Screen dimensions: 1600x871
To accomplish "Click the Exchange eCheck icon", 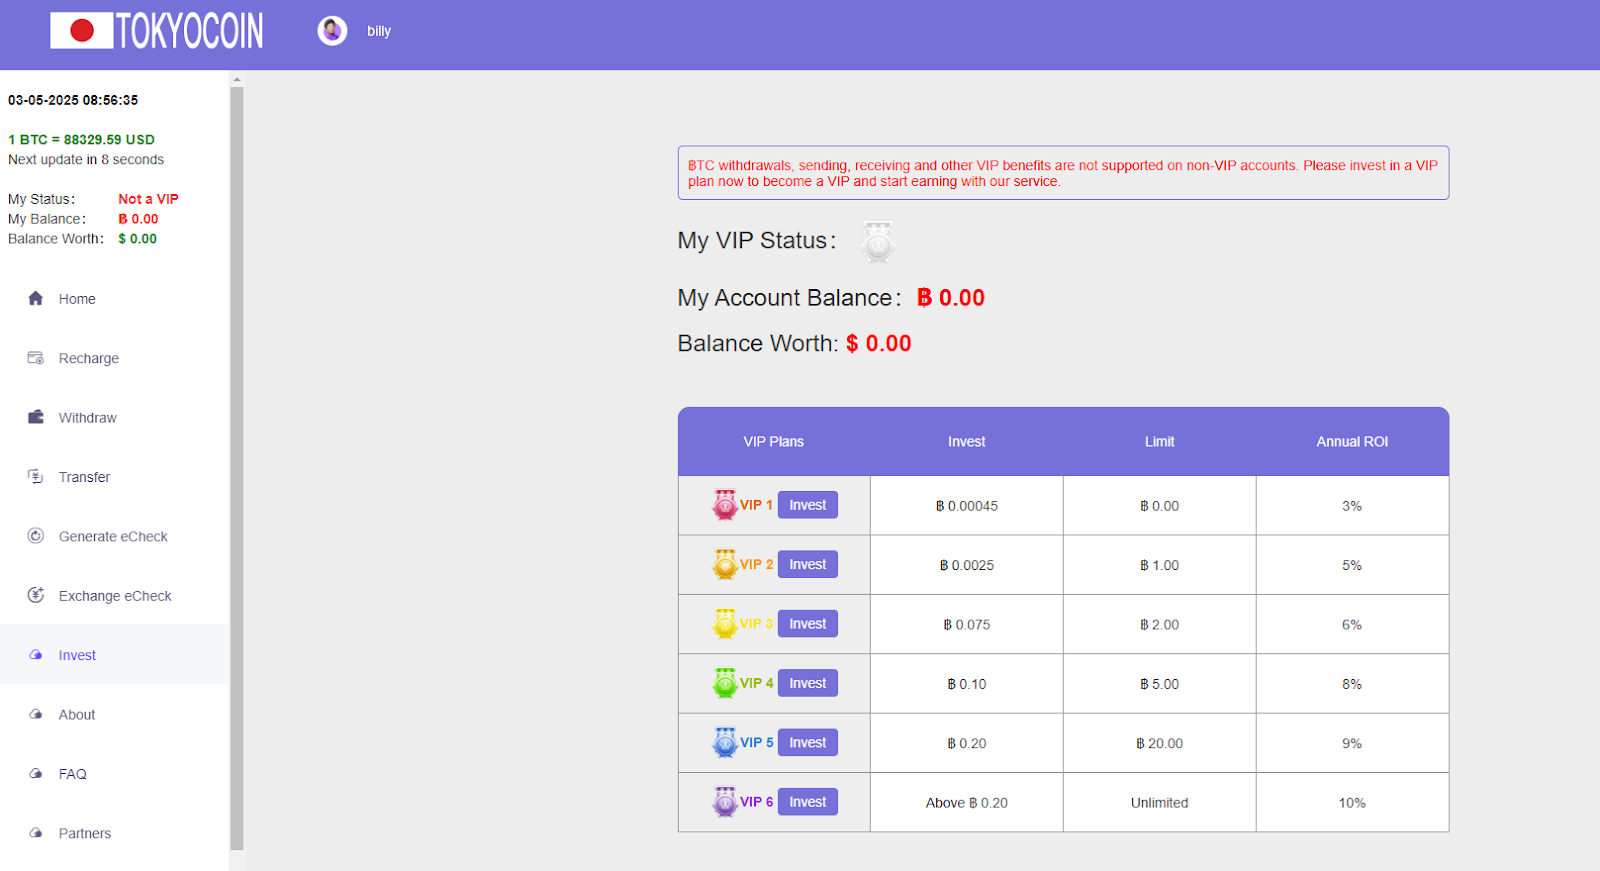I will pyautogui.click(x=36, y=595).
